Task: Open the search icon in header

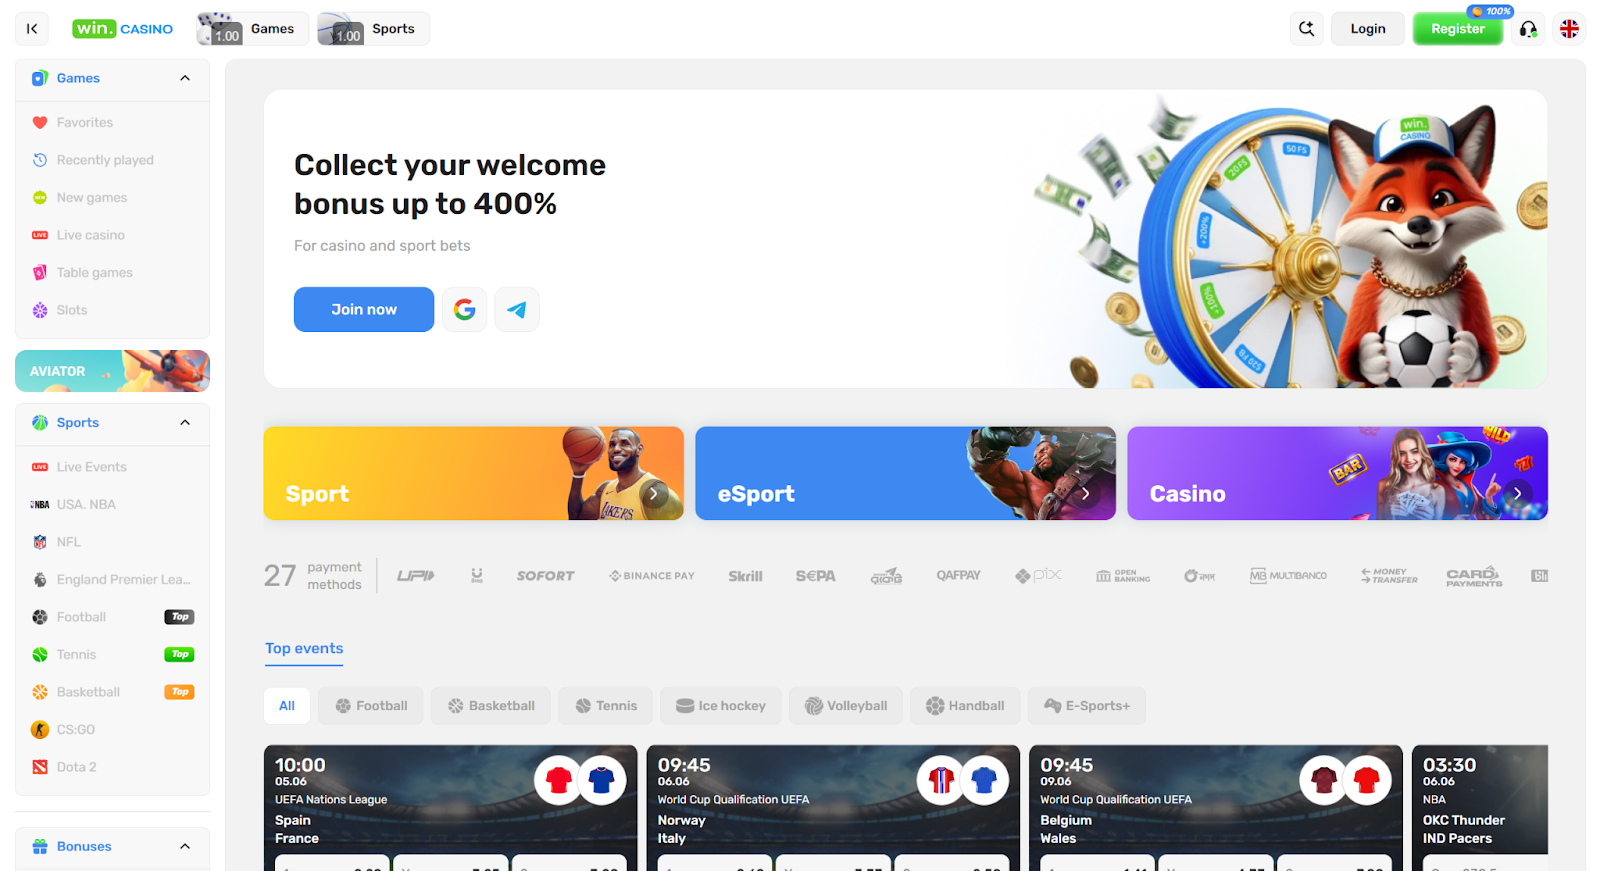Action: [1306, 29]
